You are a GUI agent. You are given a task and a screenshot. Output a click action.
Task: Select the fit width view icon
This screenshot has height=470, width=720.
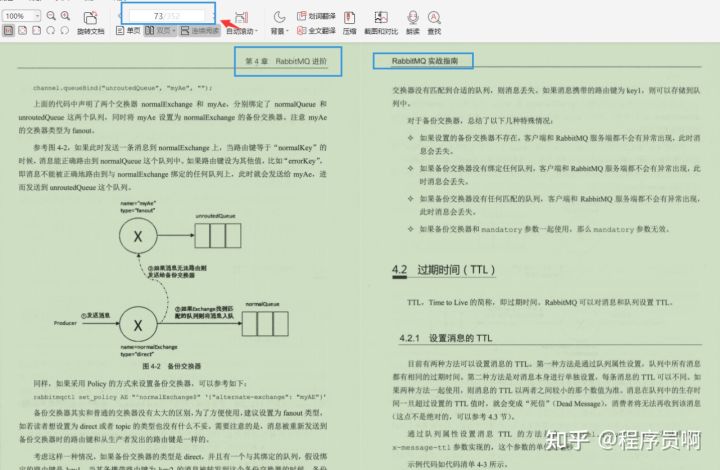(x=37, y=30)
